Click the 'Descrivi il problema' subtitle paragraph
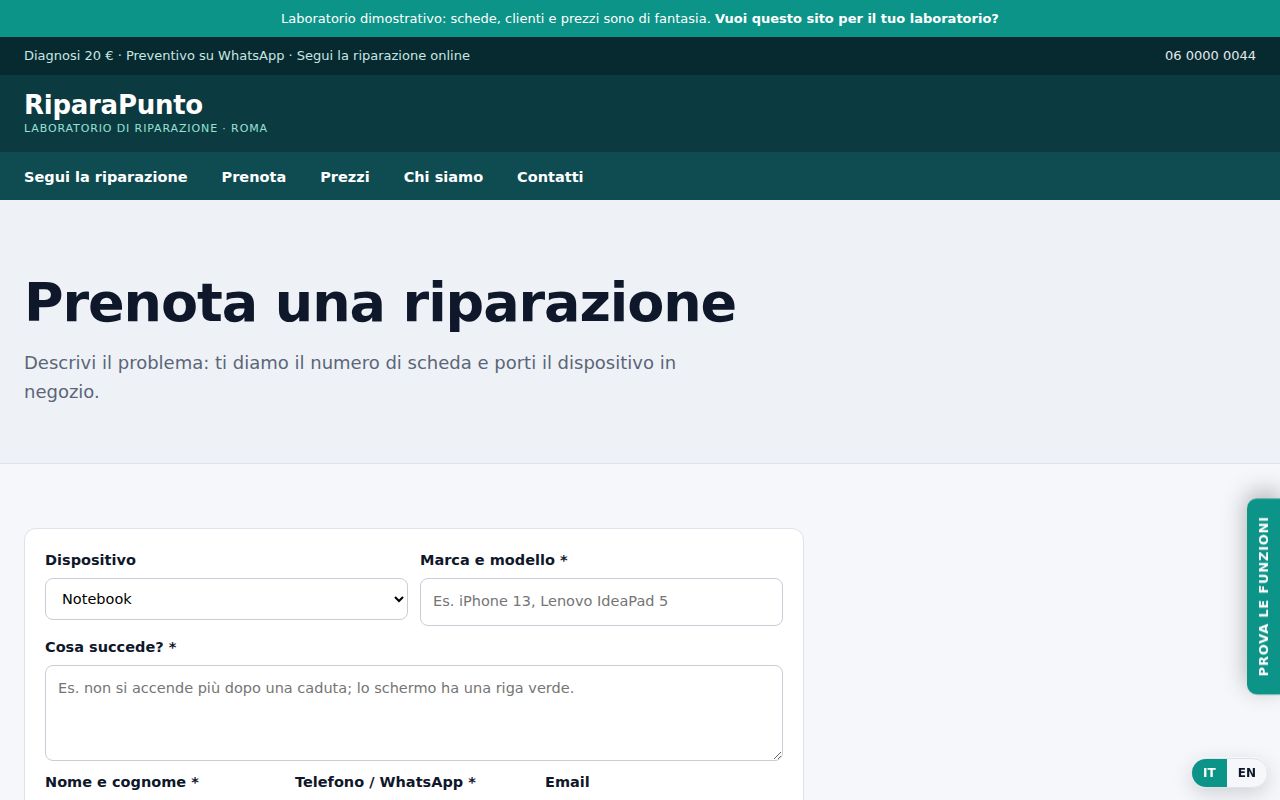This screenshot has height=800, width=1280. 350,377
